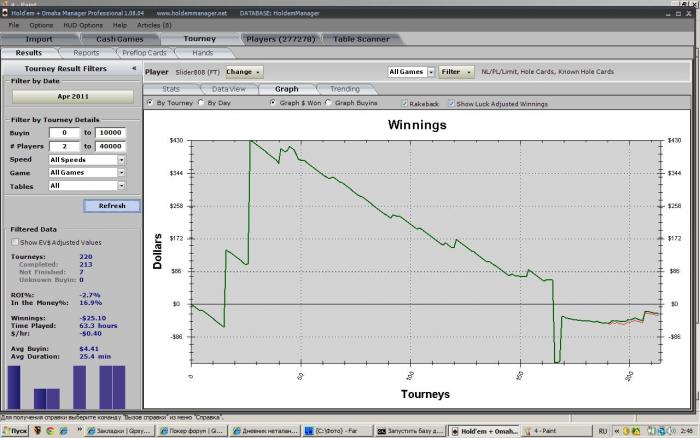Open the Preflop Cards sub-tab
Viewport: 700px width, 438px height.
[144, 53]
